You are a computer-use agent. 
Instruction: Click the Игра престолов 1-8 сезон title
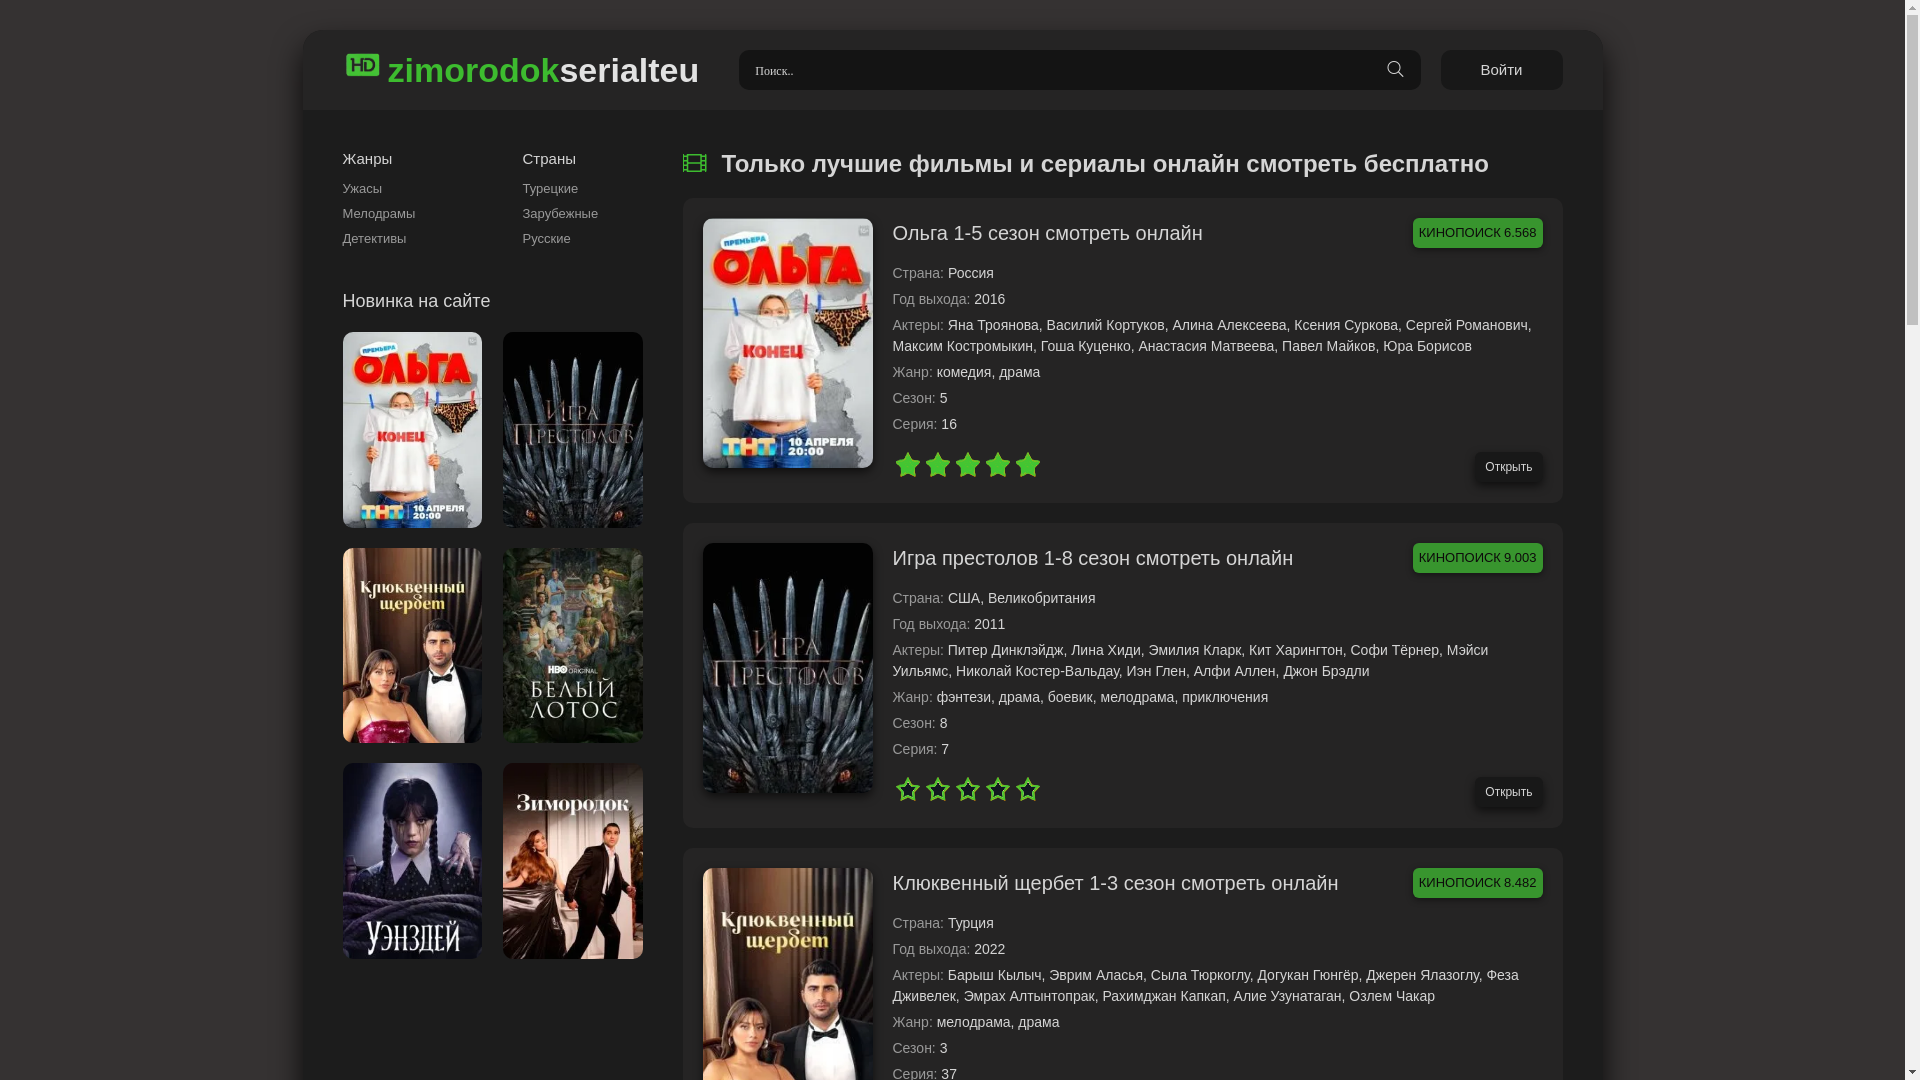[1092, 558]
